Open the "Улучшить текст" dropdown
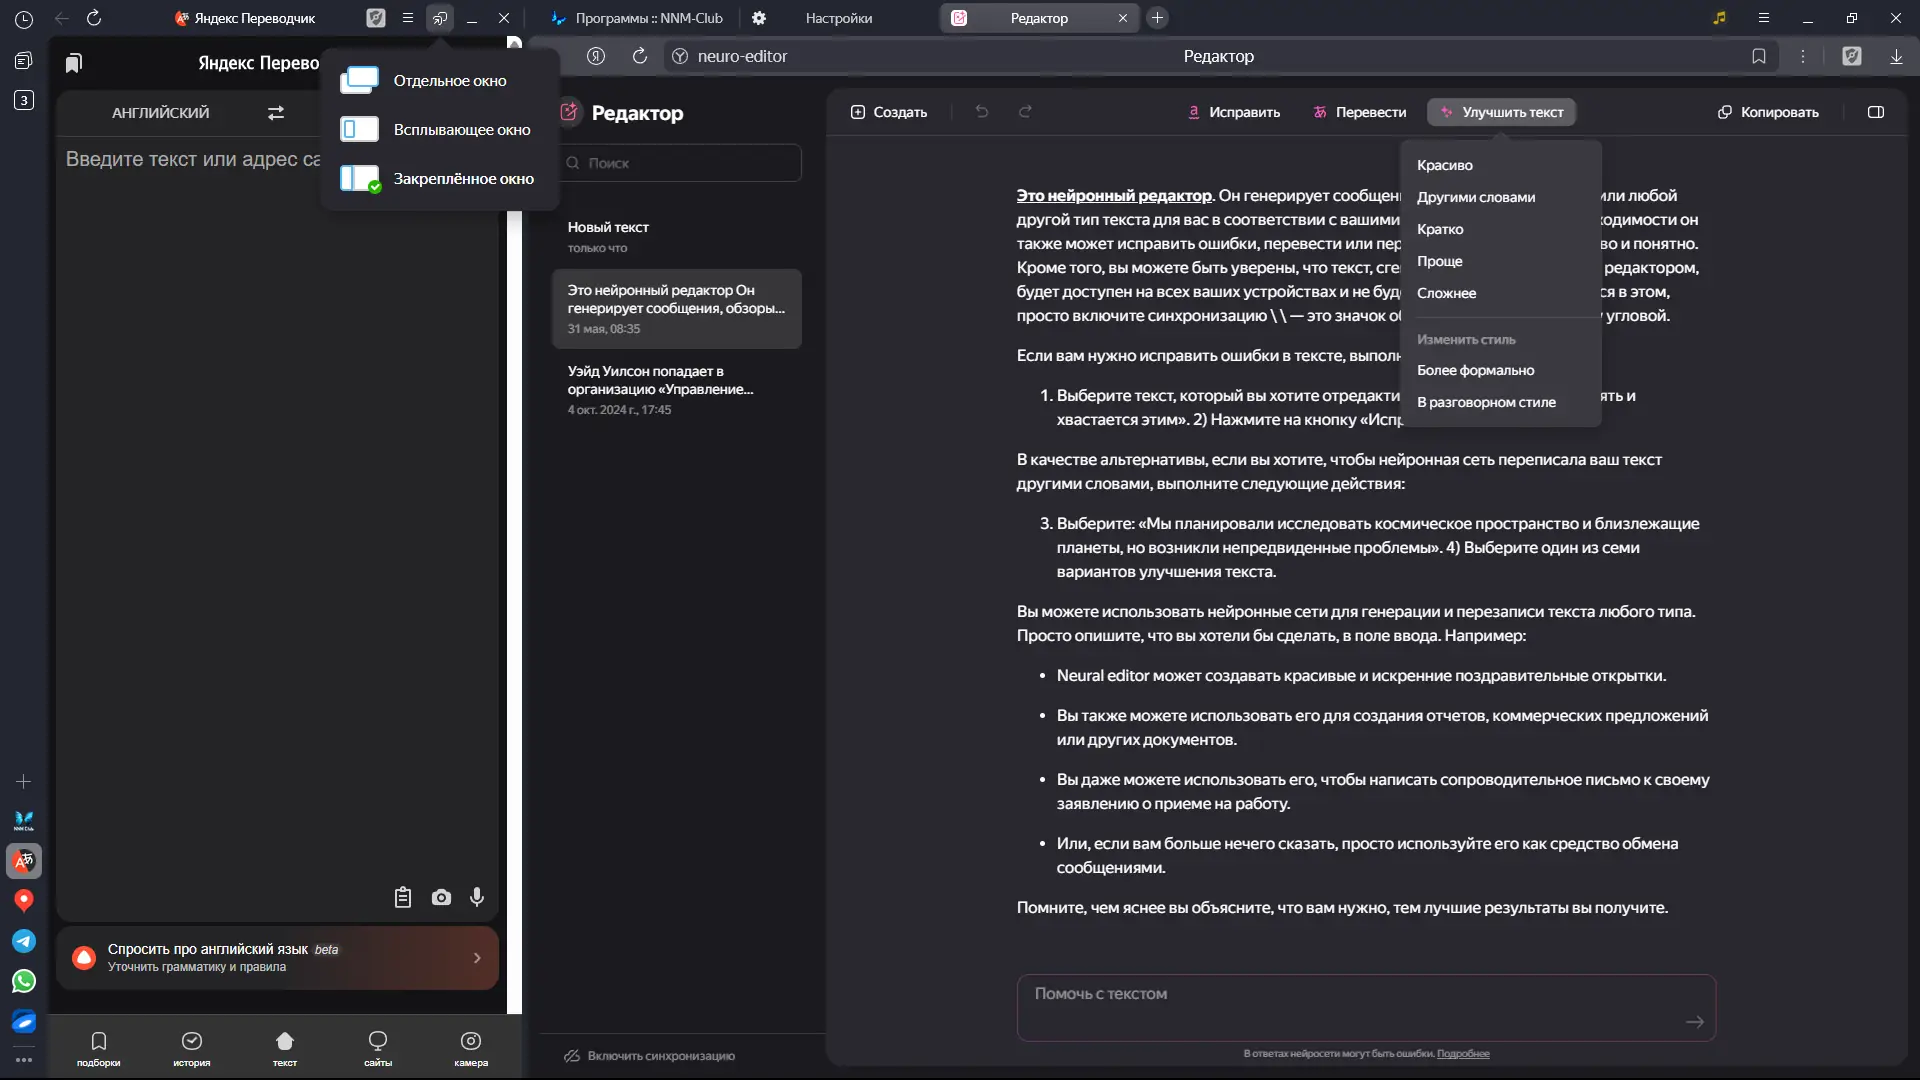The image size is (1920, 1080). (x=1502, y=112)
